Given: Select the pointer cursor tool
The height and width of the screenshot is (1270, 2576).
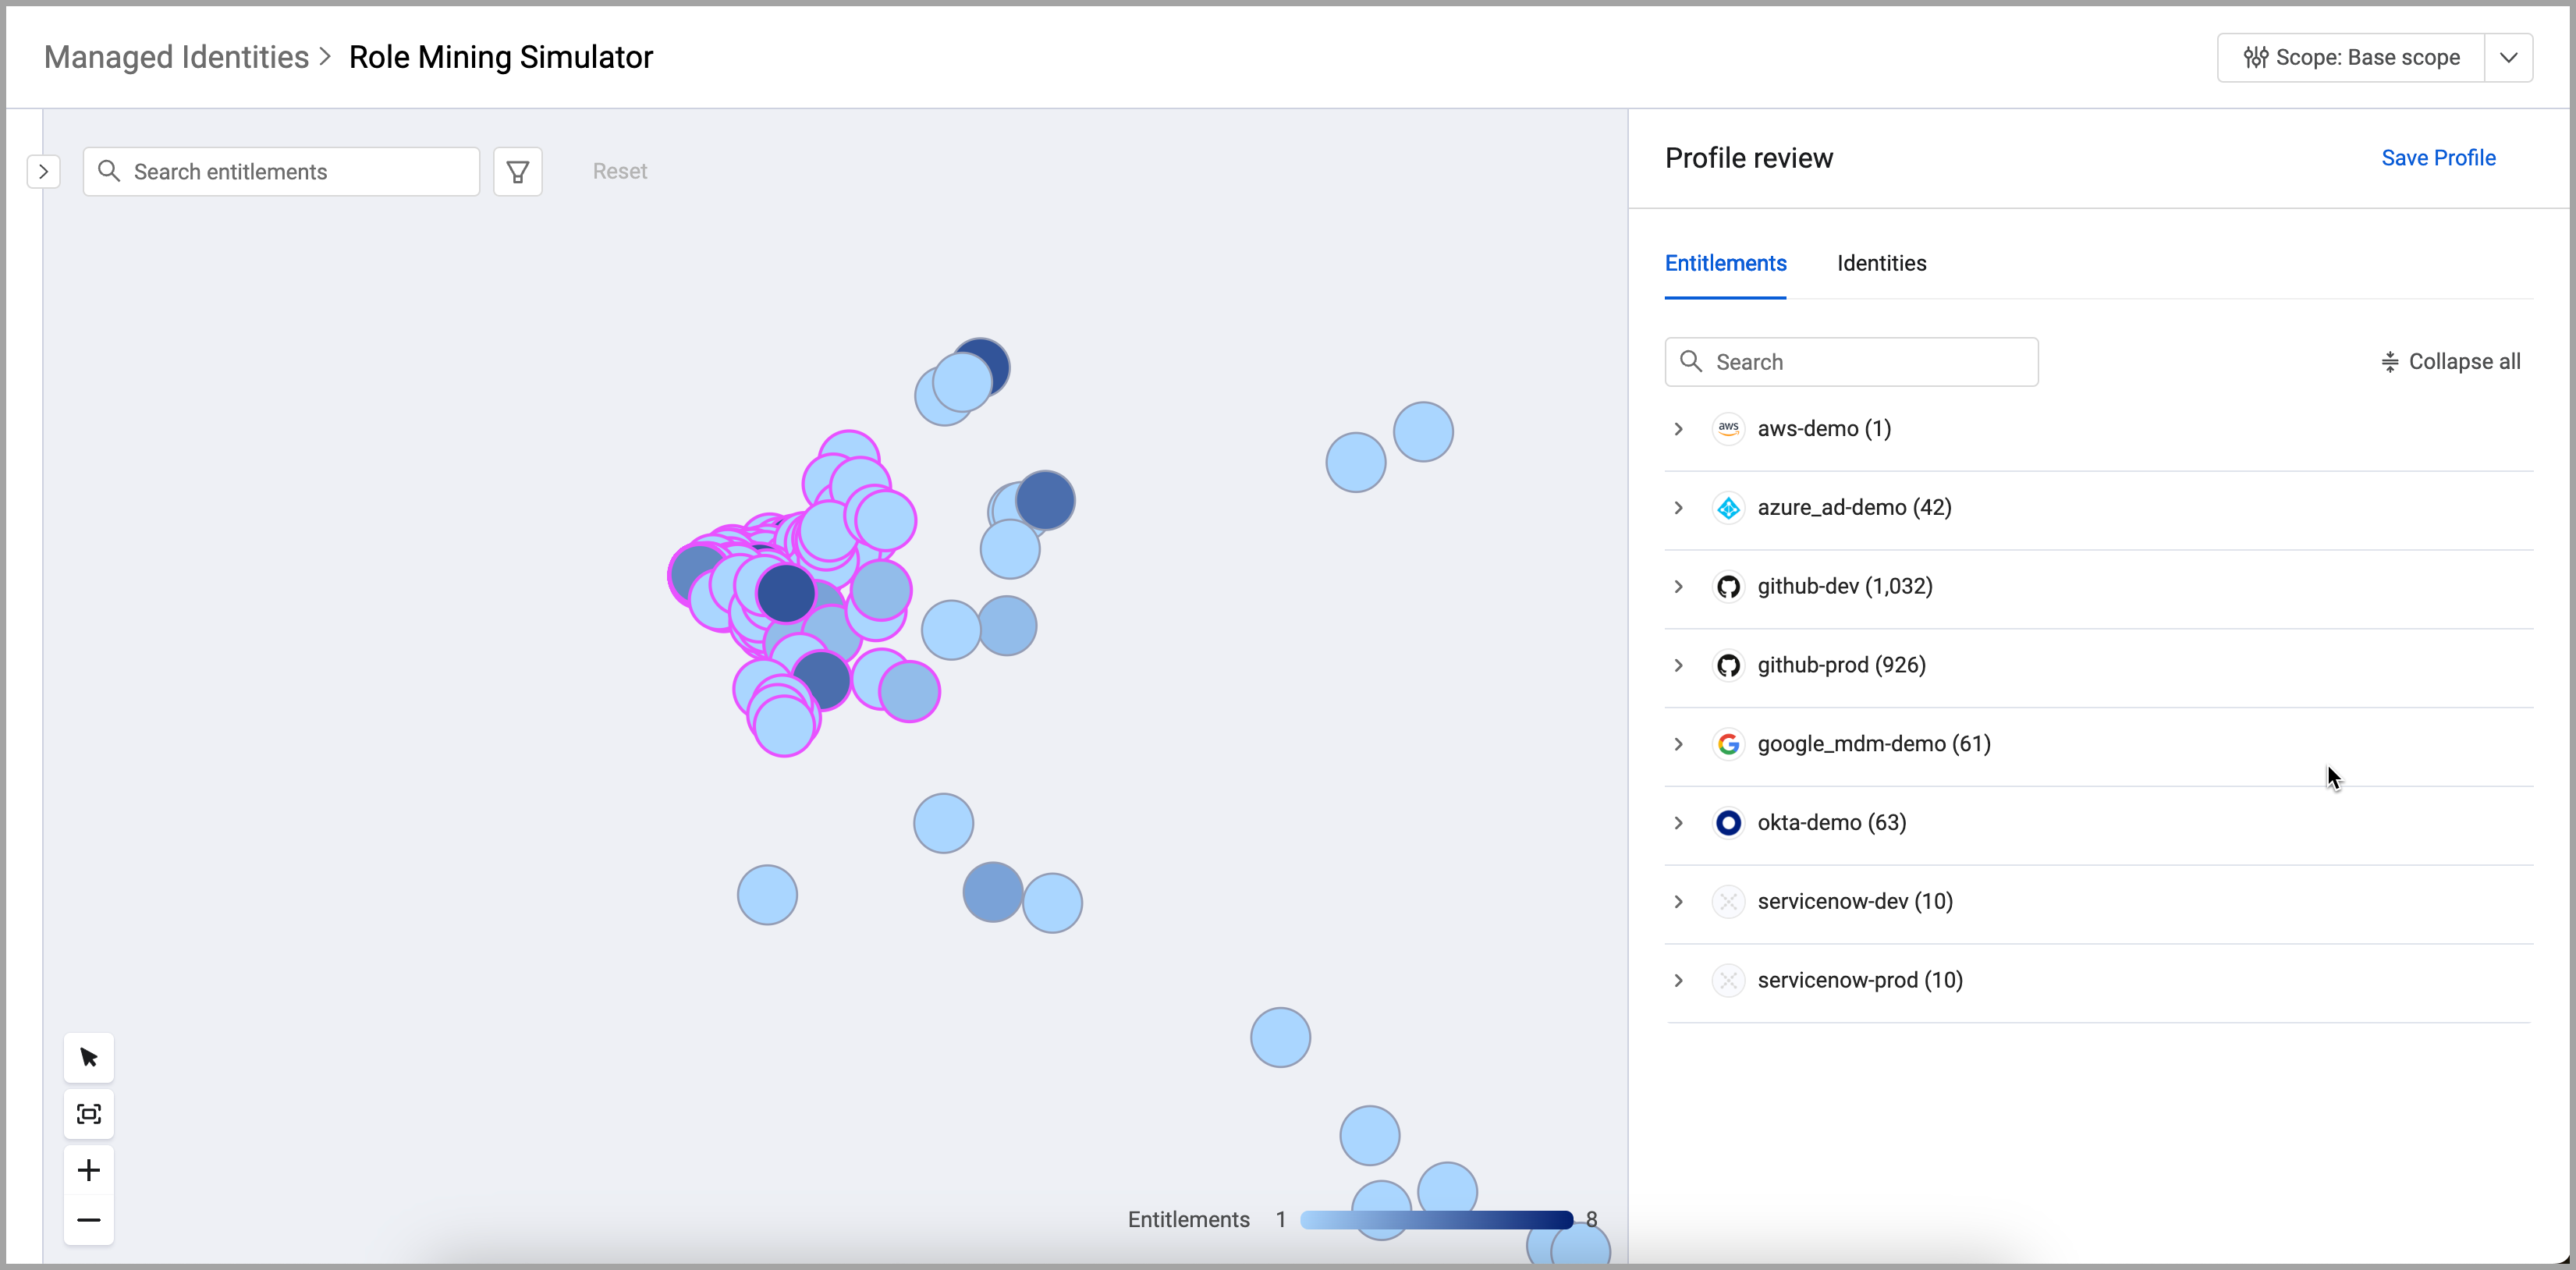Looking at the screenshot, I should pyautogui.click(x=88, y=1057).
